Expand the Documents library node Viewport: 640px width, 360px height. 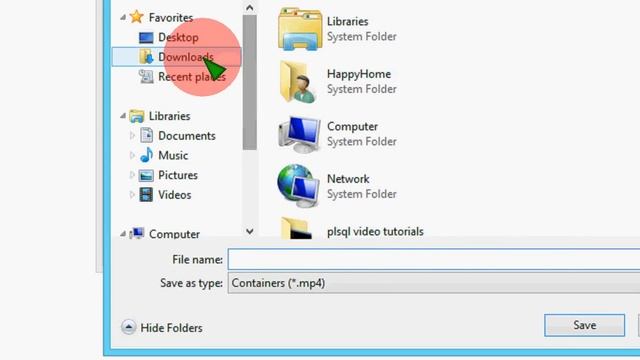[132, 135]
